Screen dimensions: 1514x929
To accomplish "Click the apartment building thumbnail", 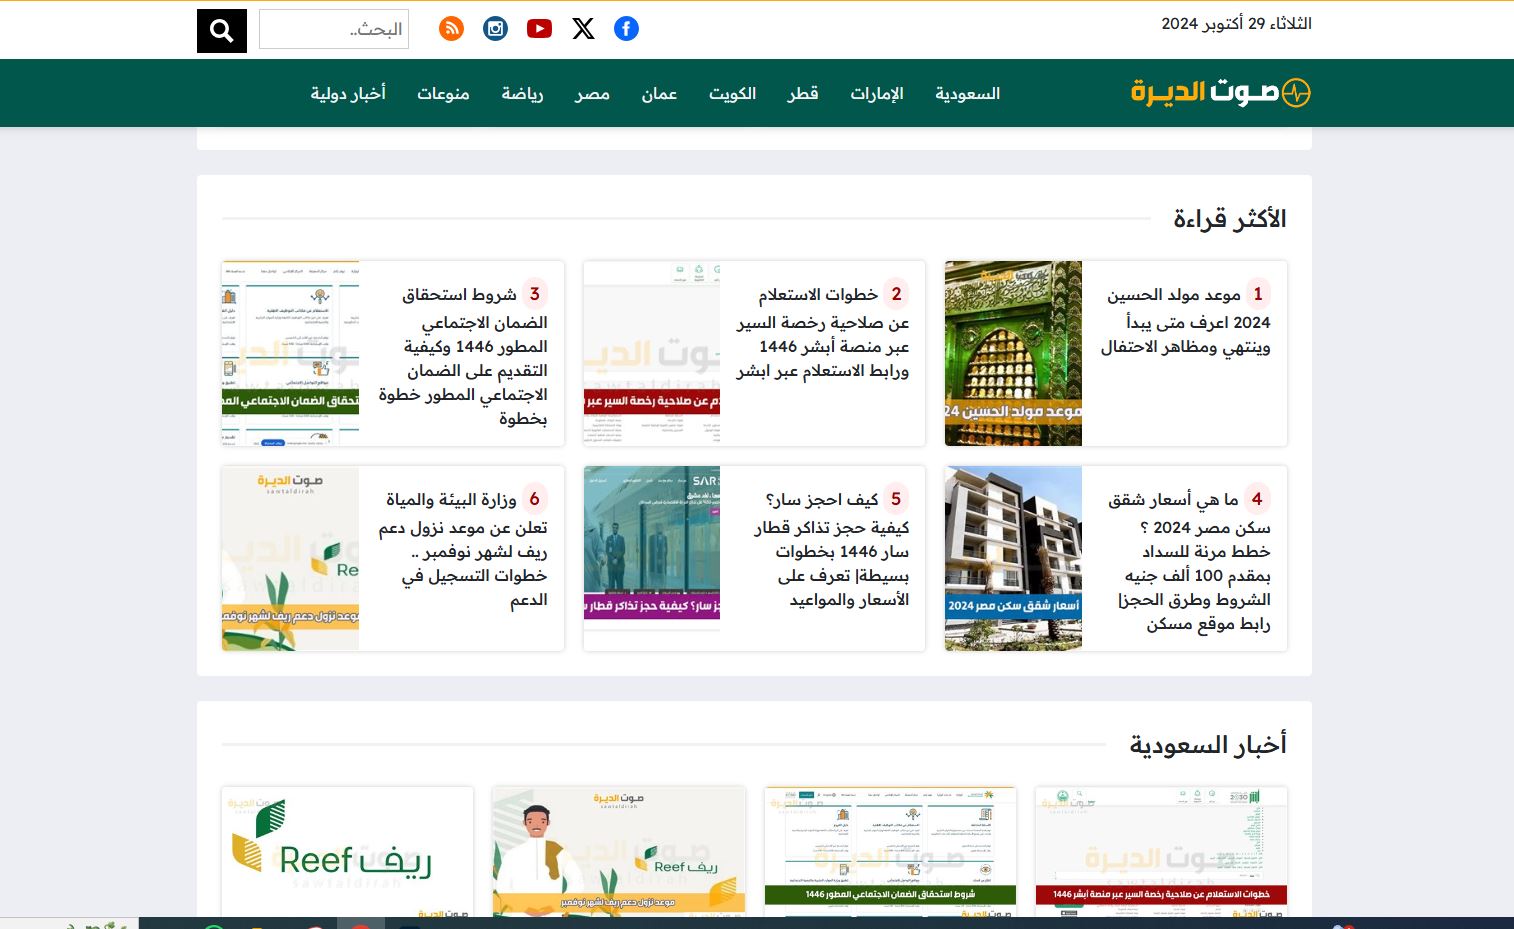I will tap(1013, 558).
